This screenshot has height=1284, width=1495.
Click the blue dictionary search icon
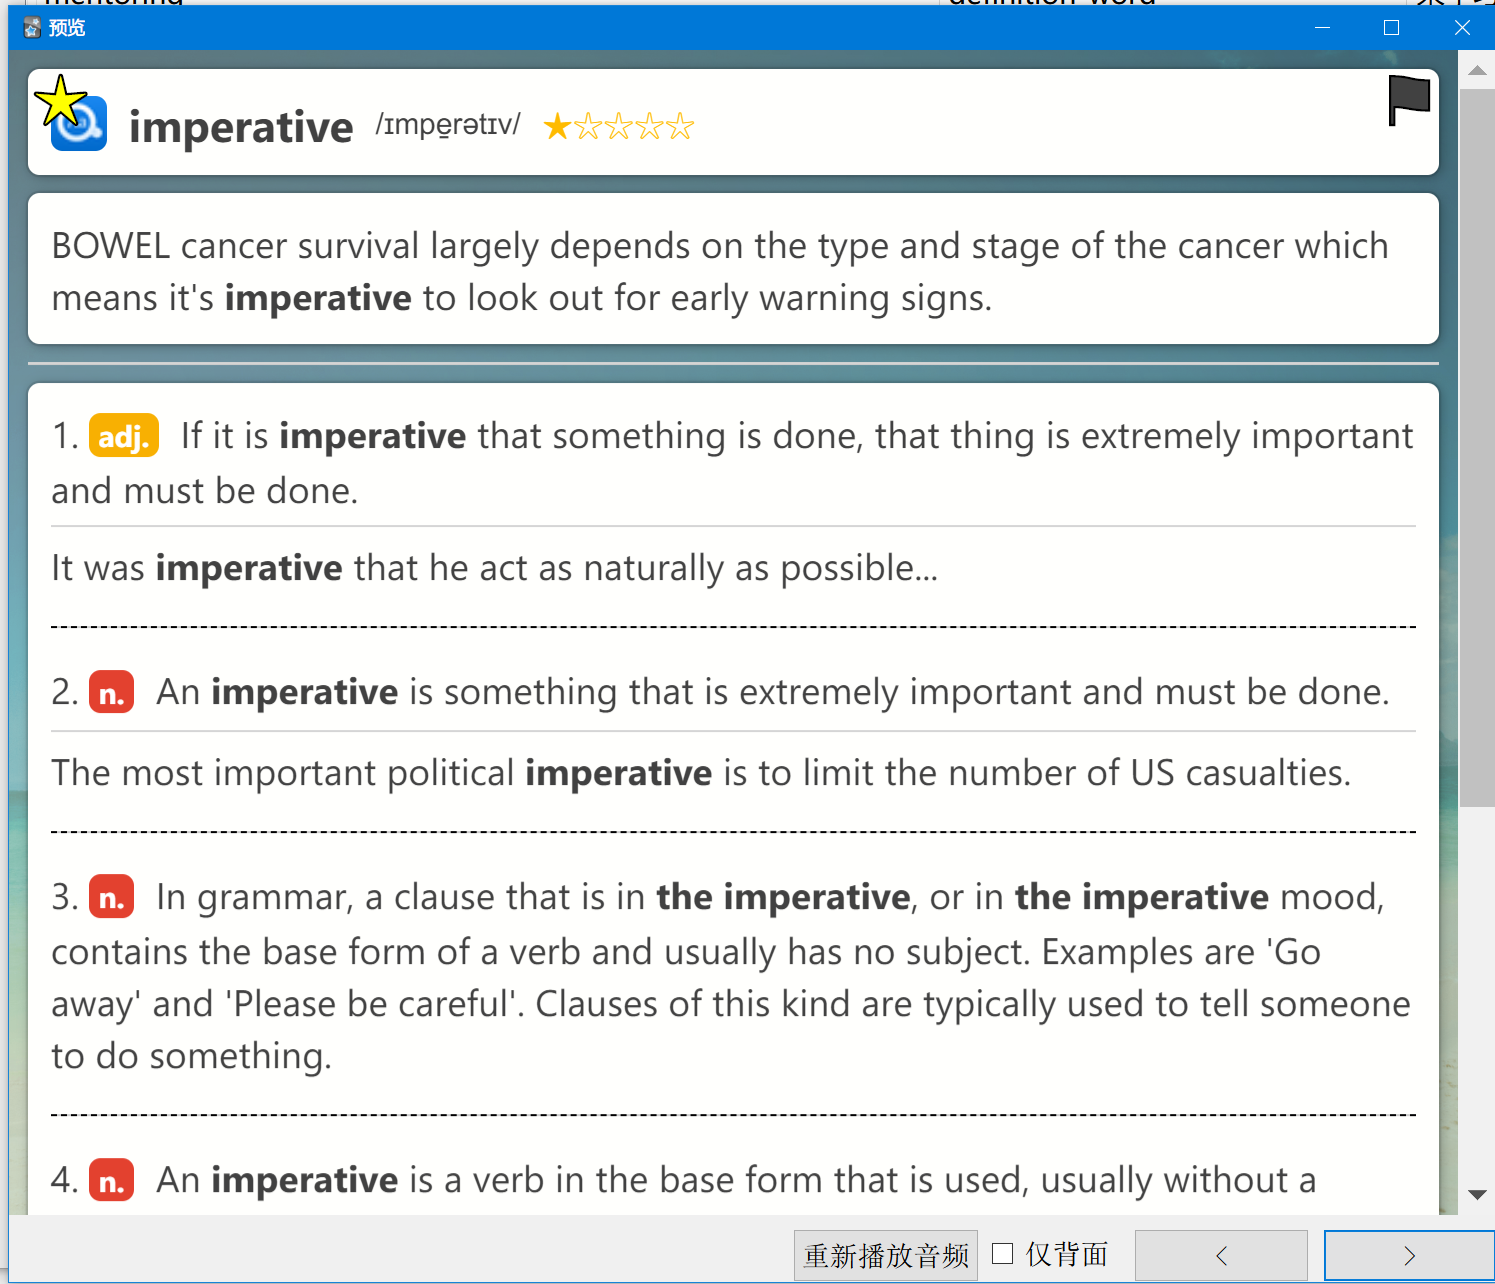[80, 125]
